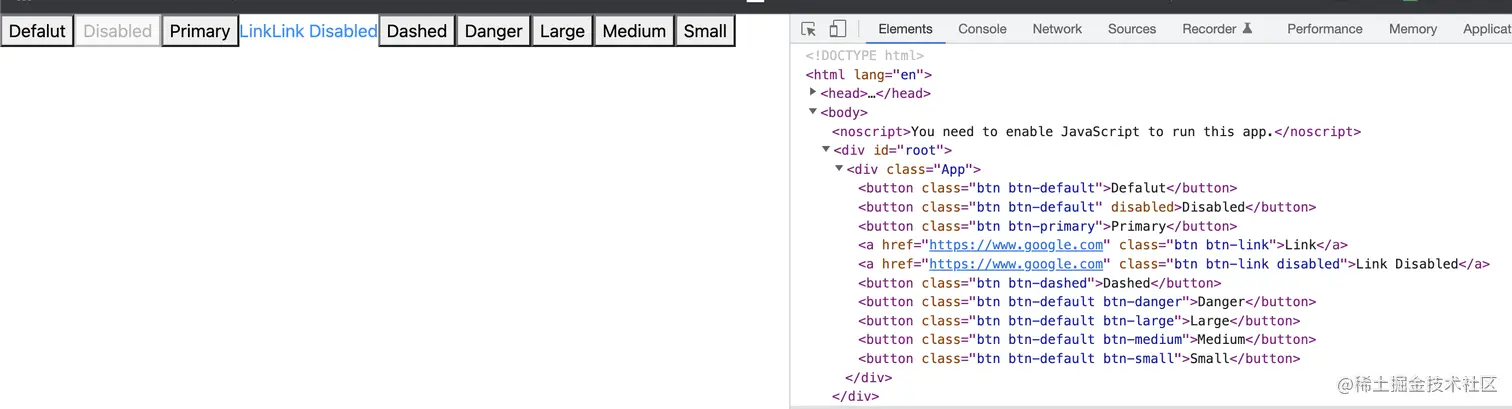The width and height of the screenshot is (1512, 409).
Task: Switch to the Sources tab
Action: 1132,29
